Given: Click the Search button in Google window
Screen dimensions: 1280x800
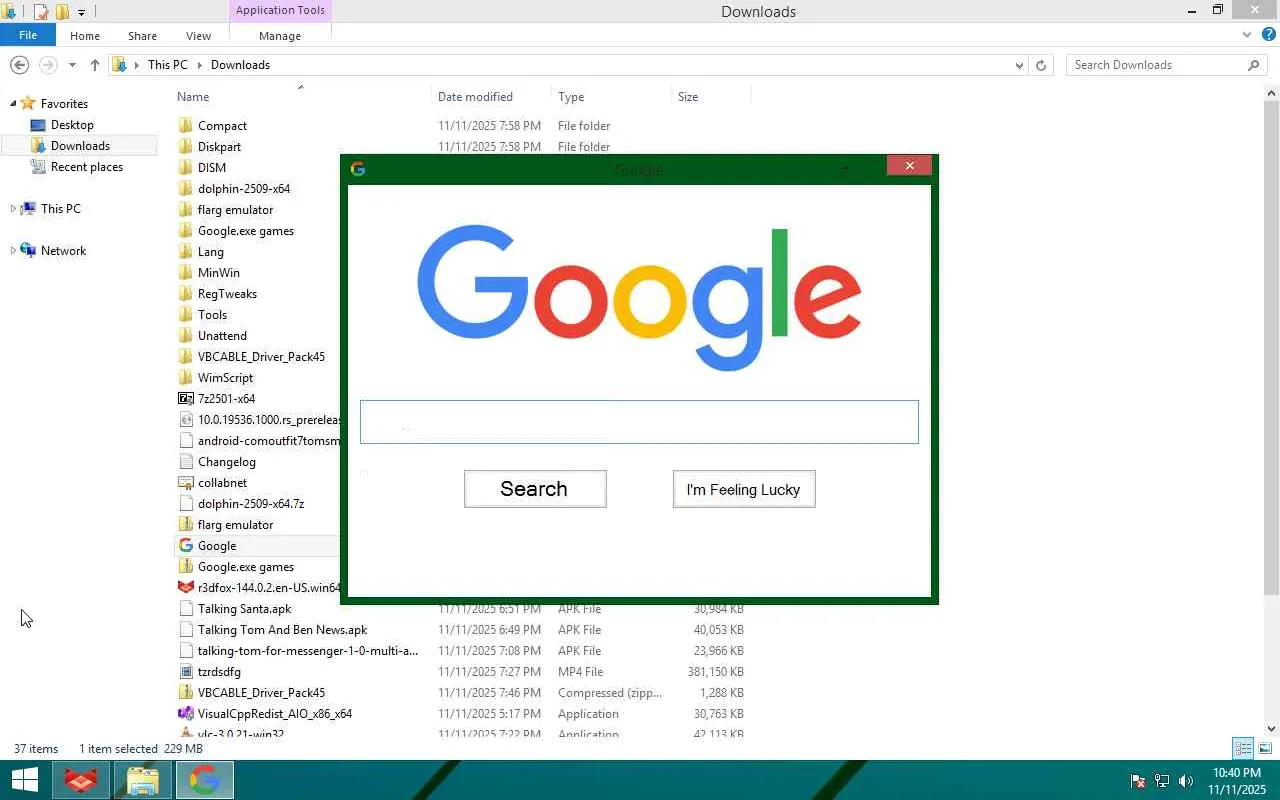Looking at the screenshot, I should [x=535, y=489].
